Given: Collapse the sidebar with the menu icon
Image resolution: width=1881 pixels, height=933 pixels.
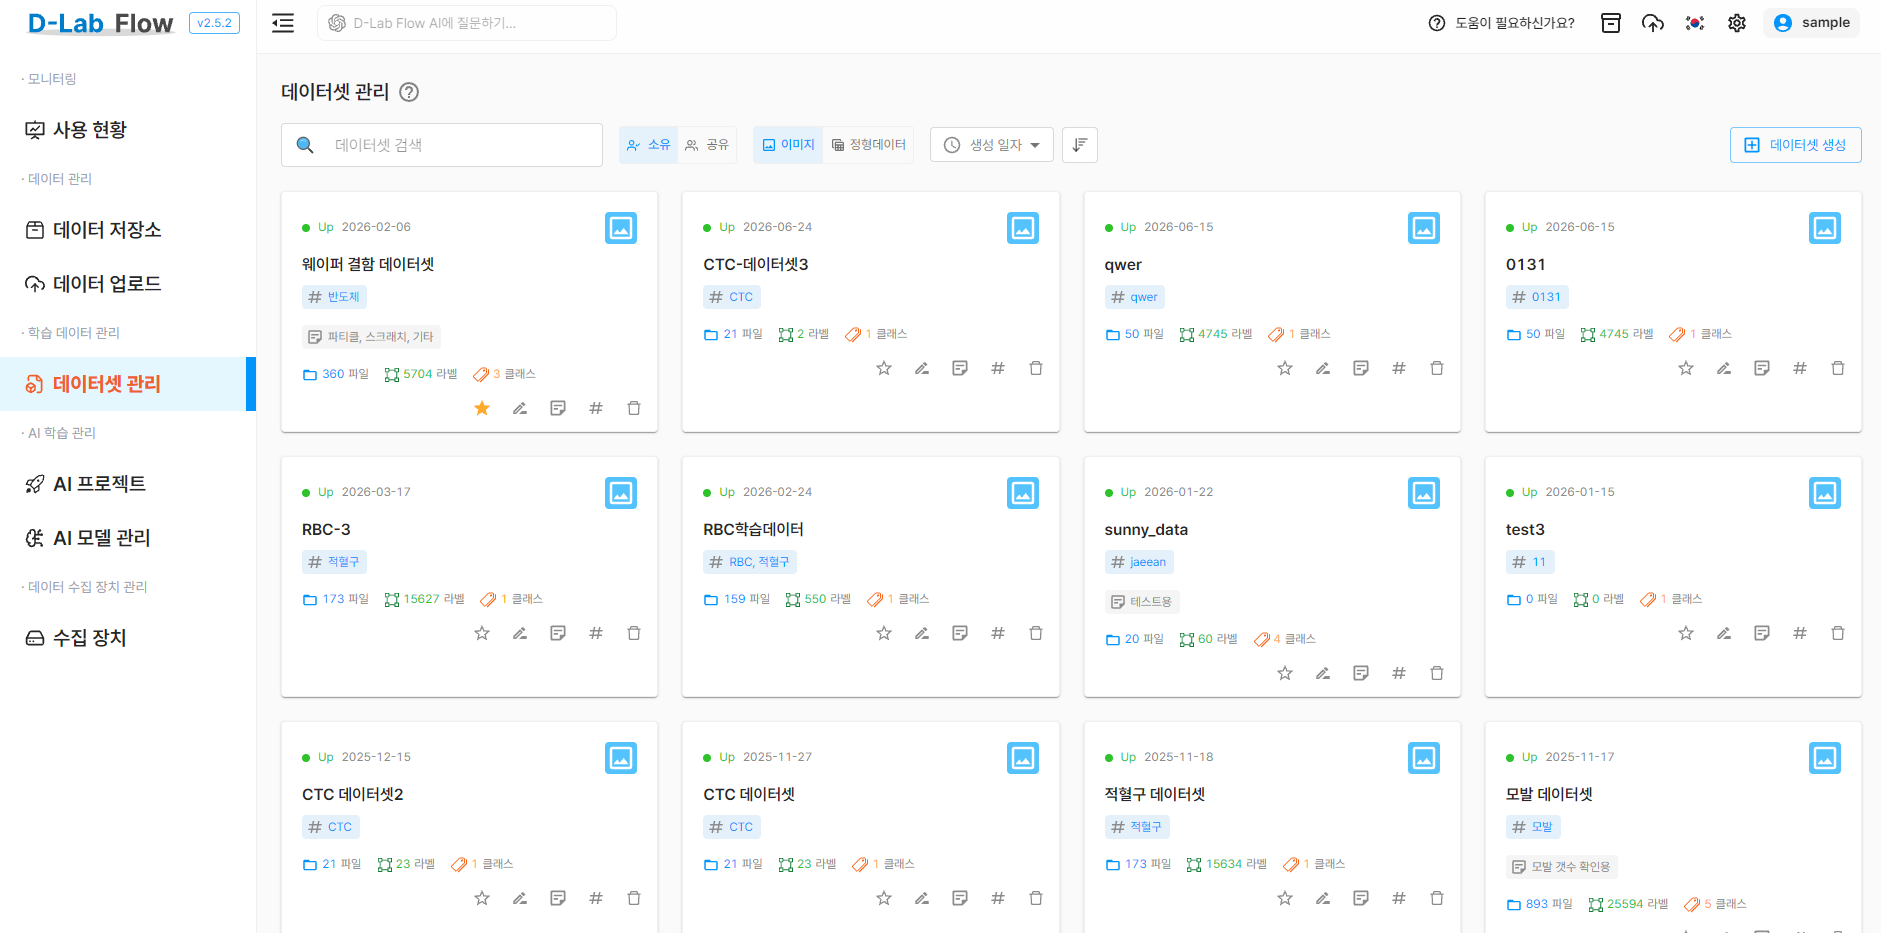Looking at the screenshot, I should (283, 23).
